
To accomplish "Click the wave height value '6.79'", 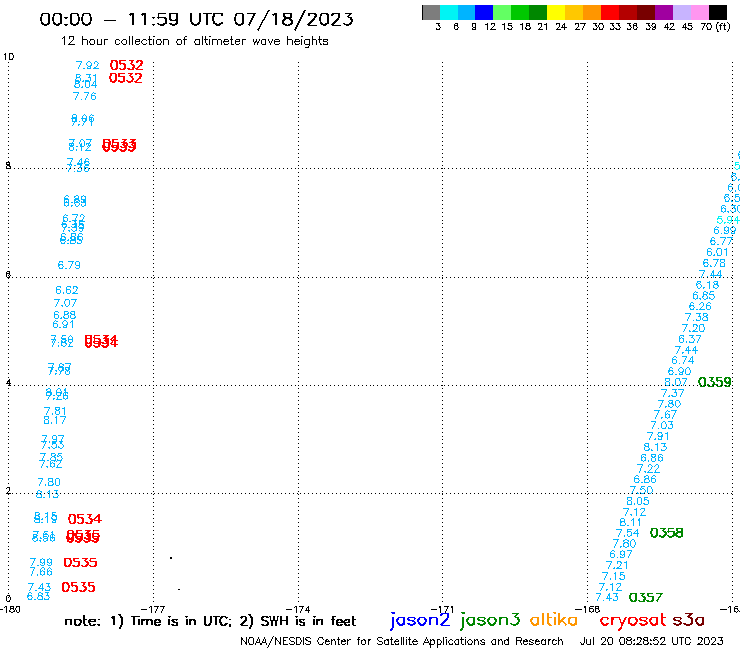I will tap(69, 265).
